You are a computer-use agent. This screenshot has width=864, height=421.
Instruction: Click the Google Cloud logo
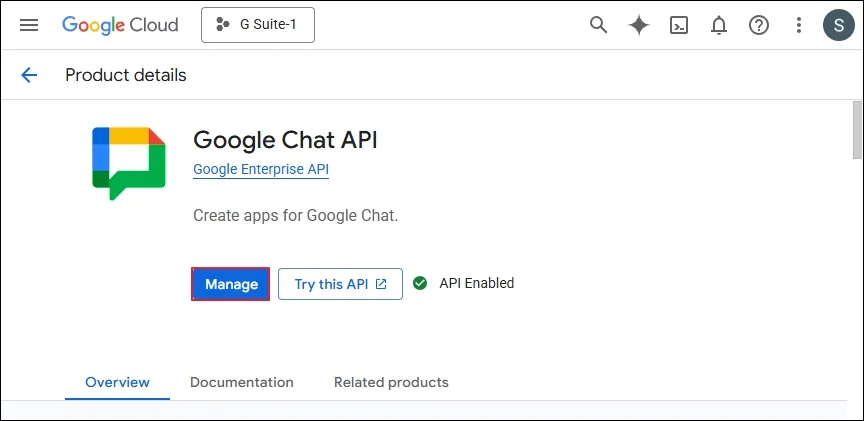[120, 25]
